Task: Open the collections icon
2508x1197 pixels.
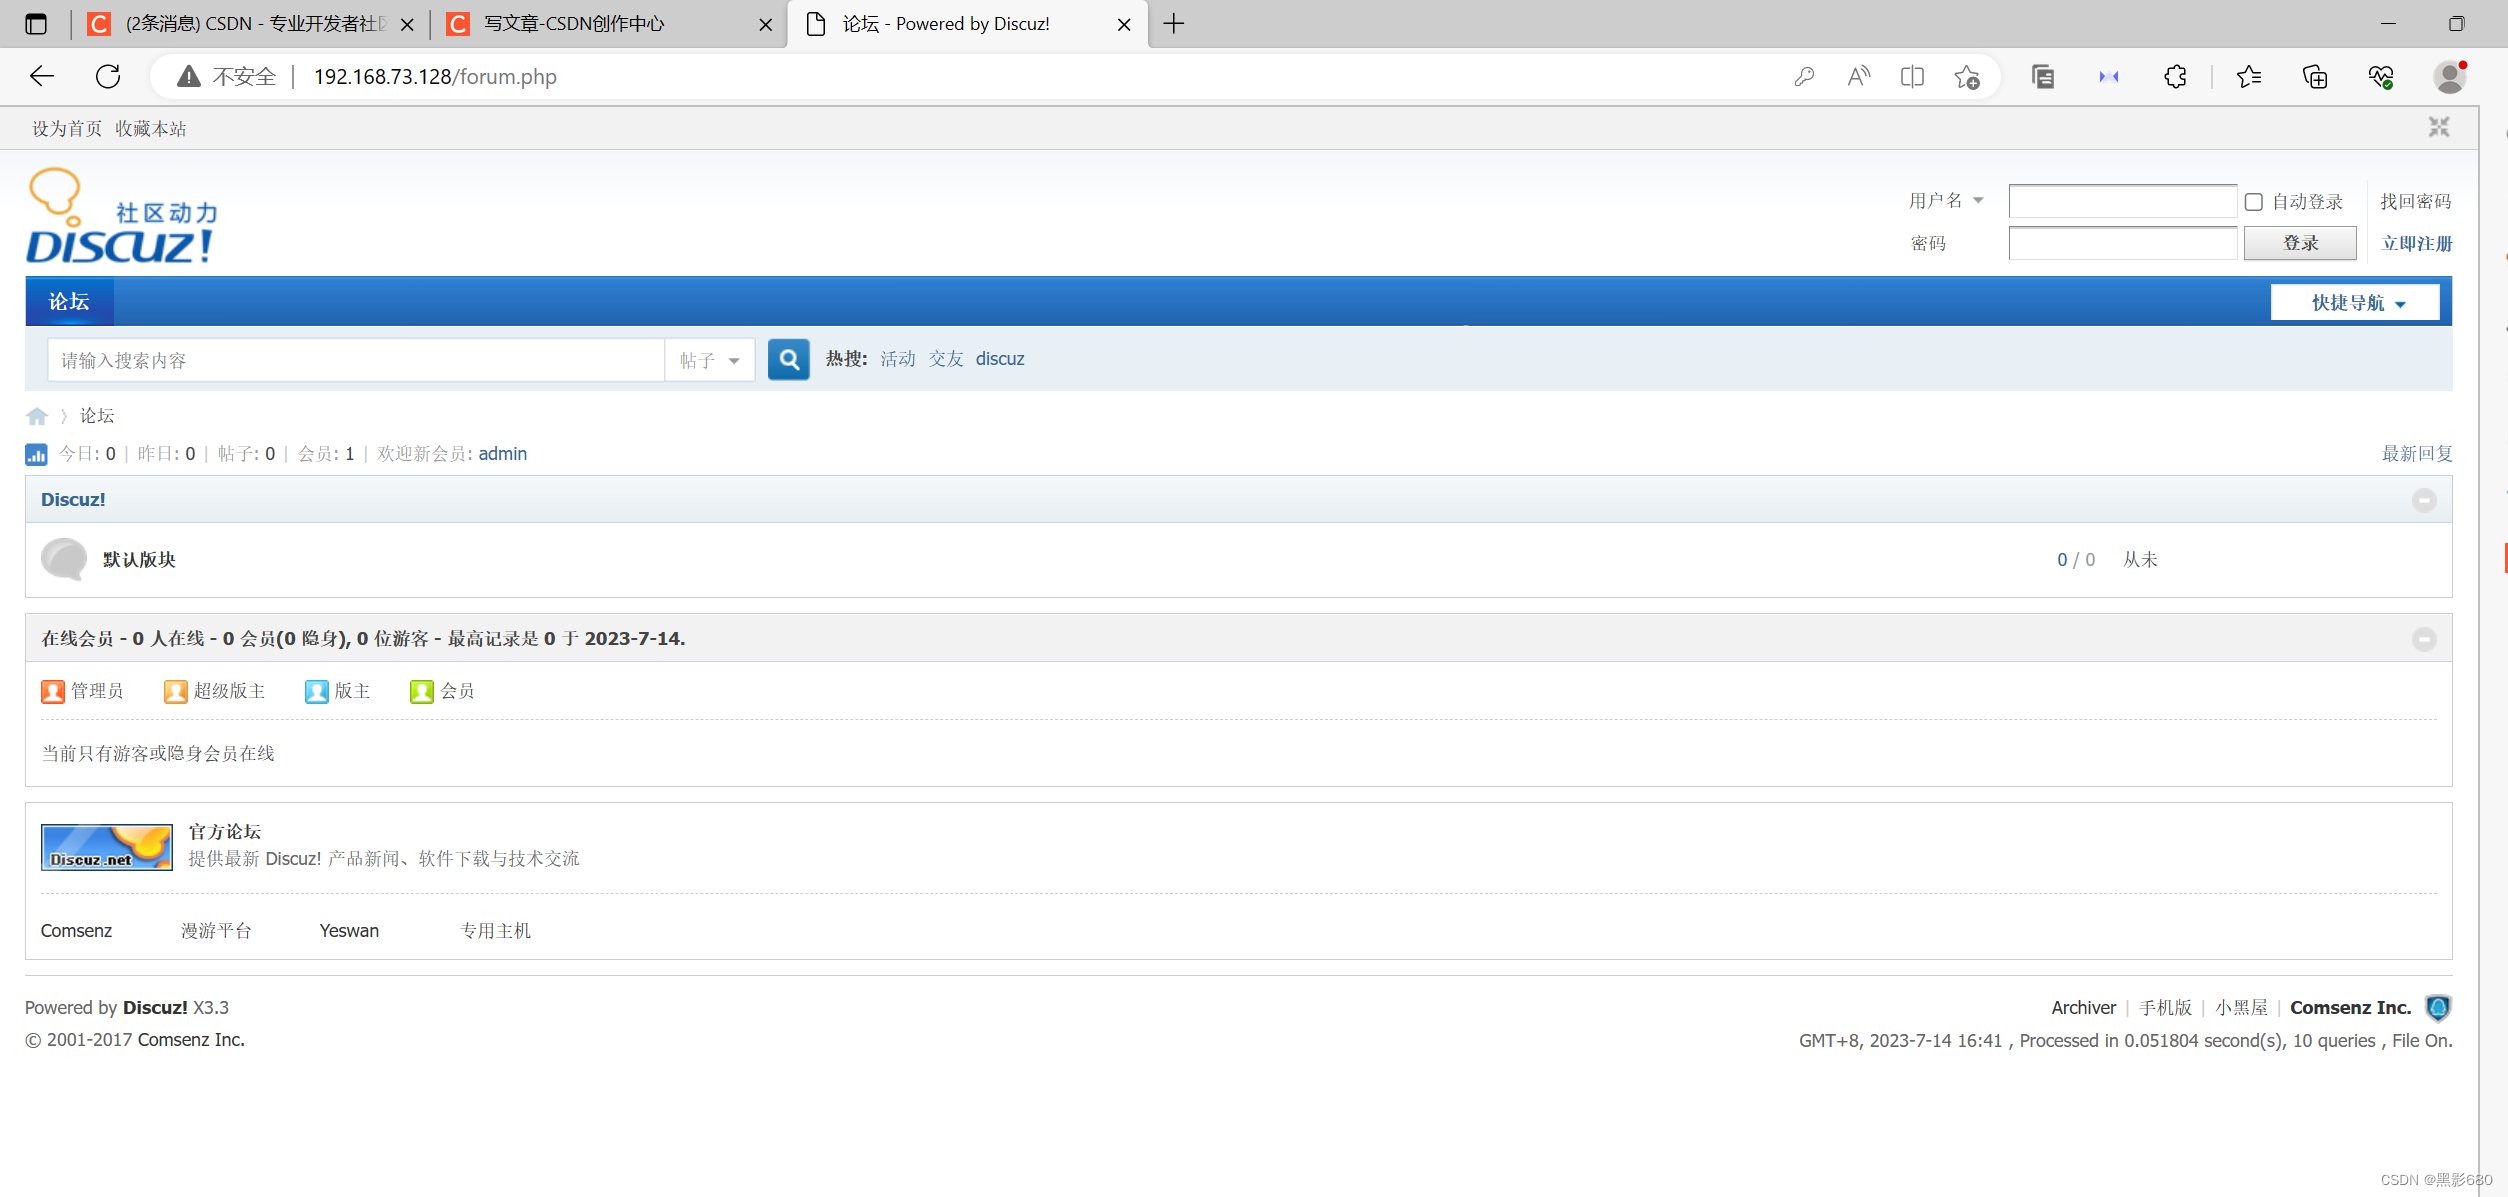Action: pyautogui.click(x=2315, y=76)
